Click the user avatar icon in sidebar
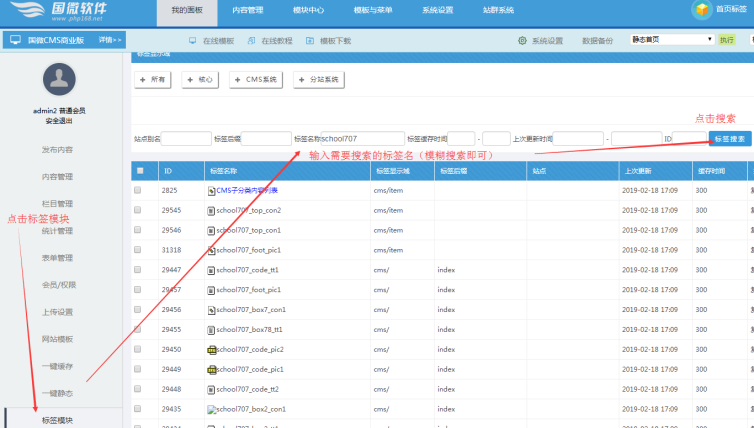Image resolution: width=754 pixels, height=428 pixels. (x=59, y=82)
